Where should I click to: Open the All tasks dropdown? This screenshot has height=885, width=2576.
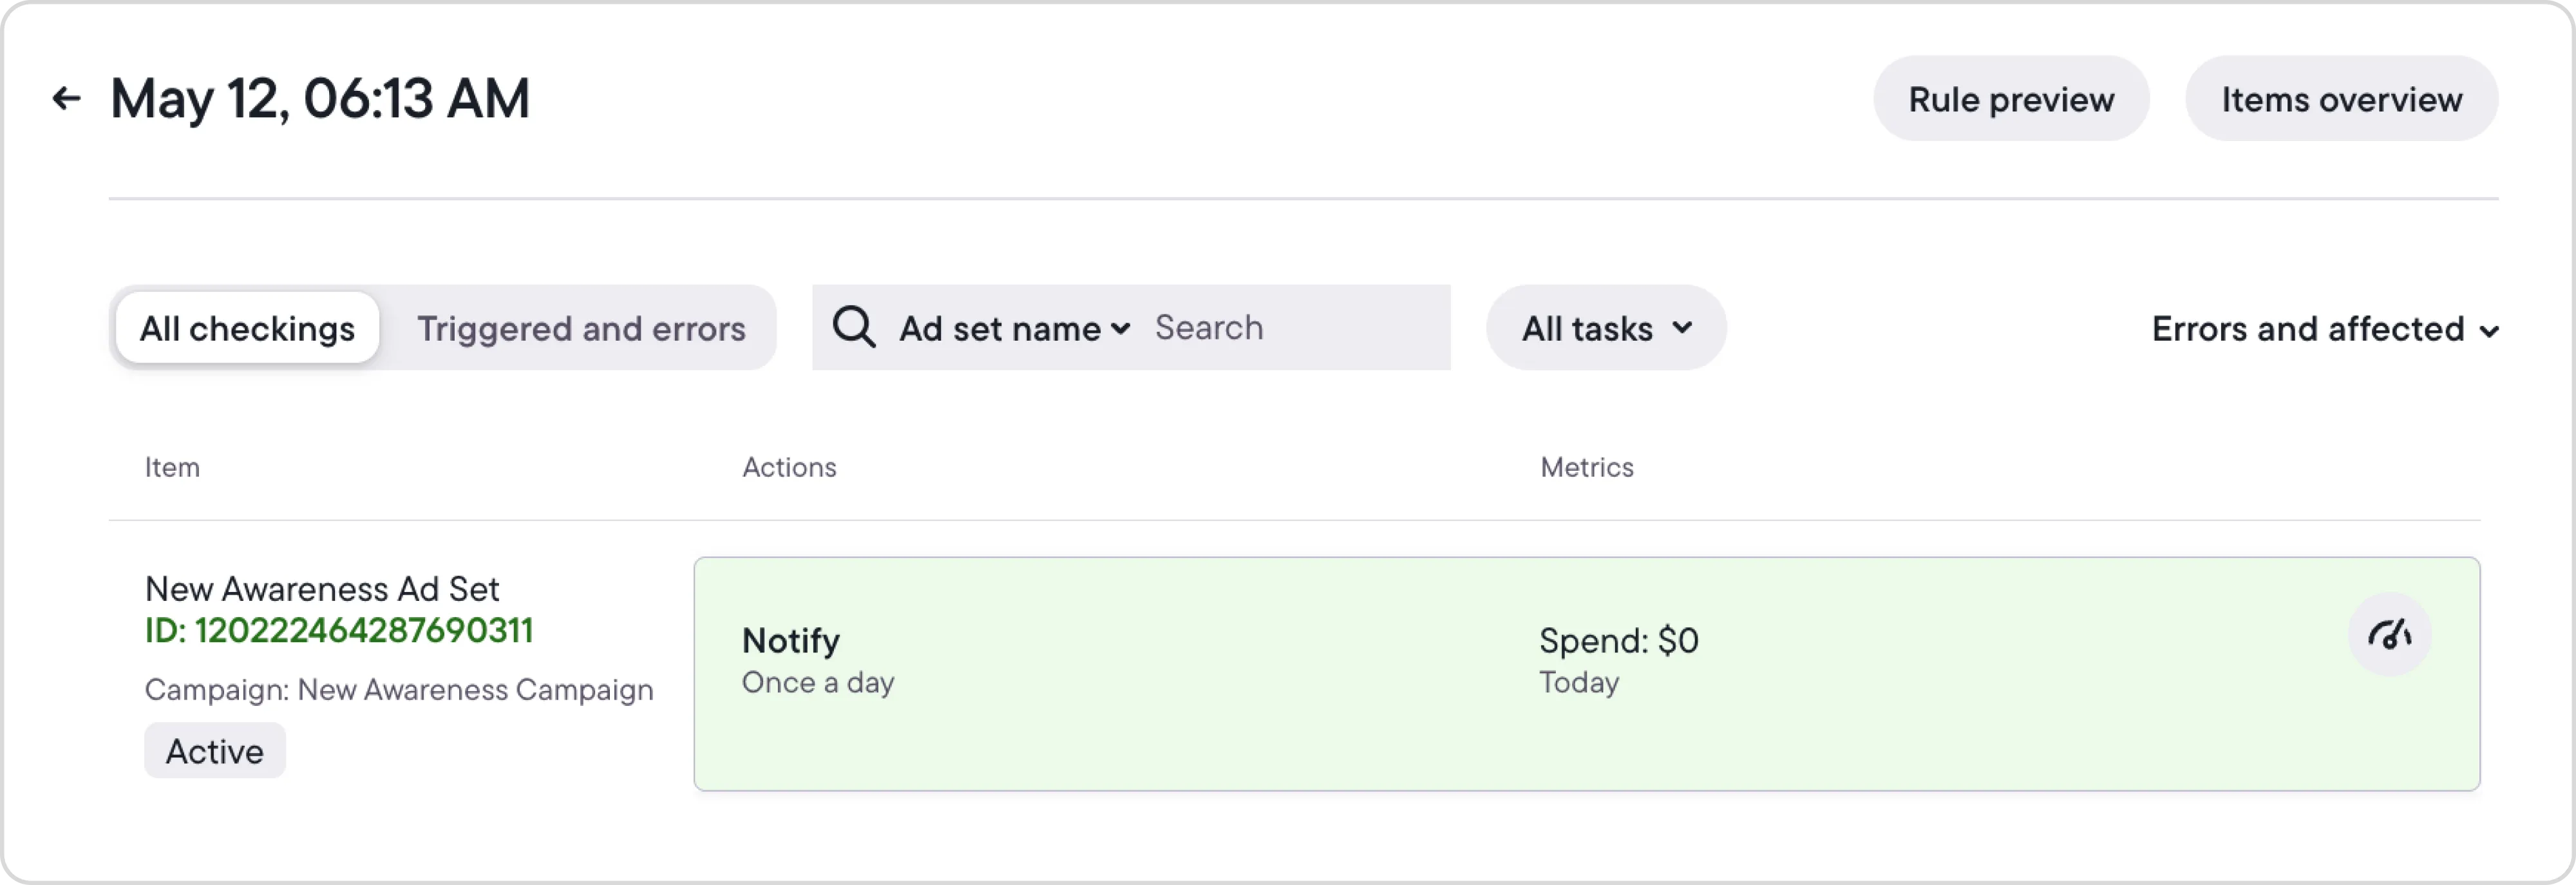click(1605, 328)
